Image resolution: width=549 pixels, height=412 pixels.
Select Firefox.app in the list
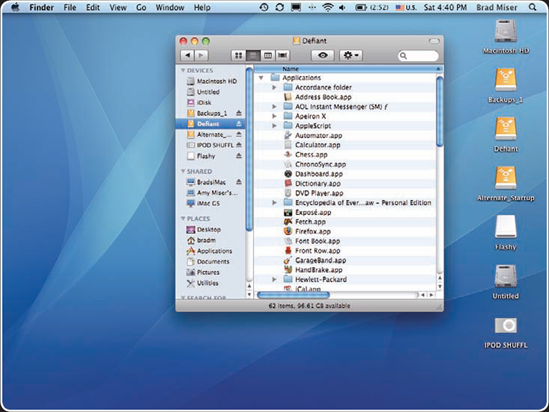click(345, 231)
